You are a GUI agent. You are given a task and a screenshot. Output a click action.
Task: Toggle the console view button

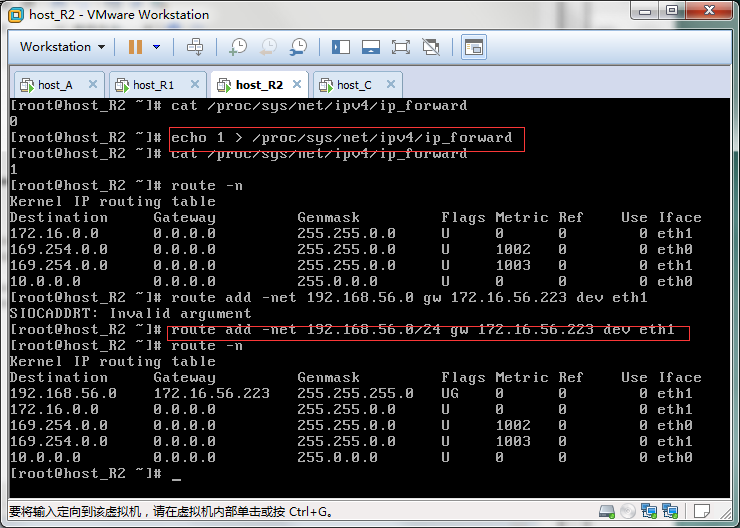473,47
